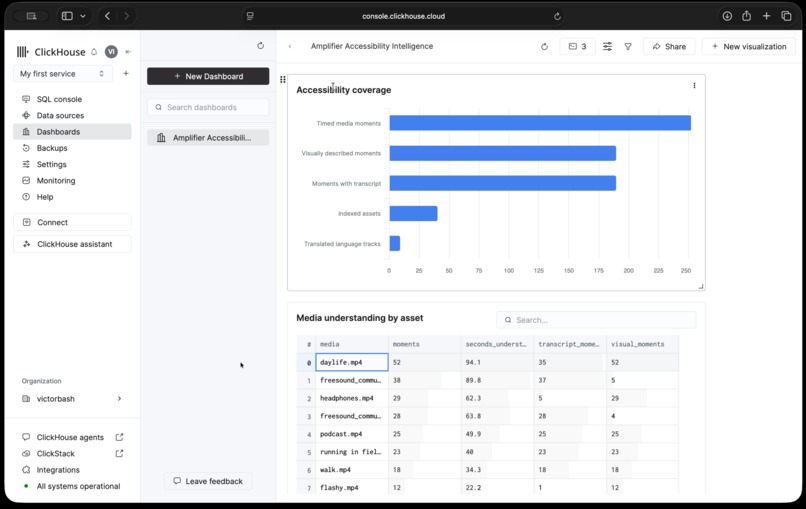The height and width of the screenshot is (509, 806).
Task: Click the Timed media moments bar
Action: tap(540, 123)
